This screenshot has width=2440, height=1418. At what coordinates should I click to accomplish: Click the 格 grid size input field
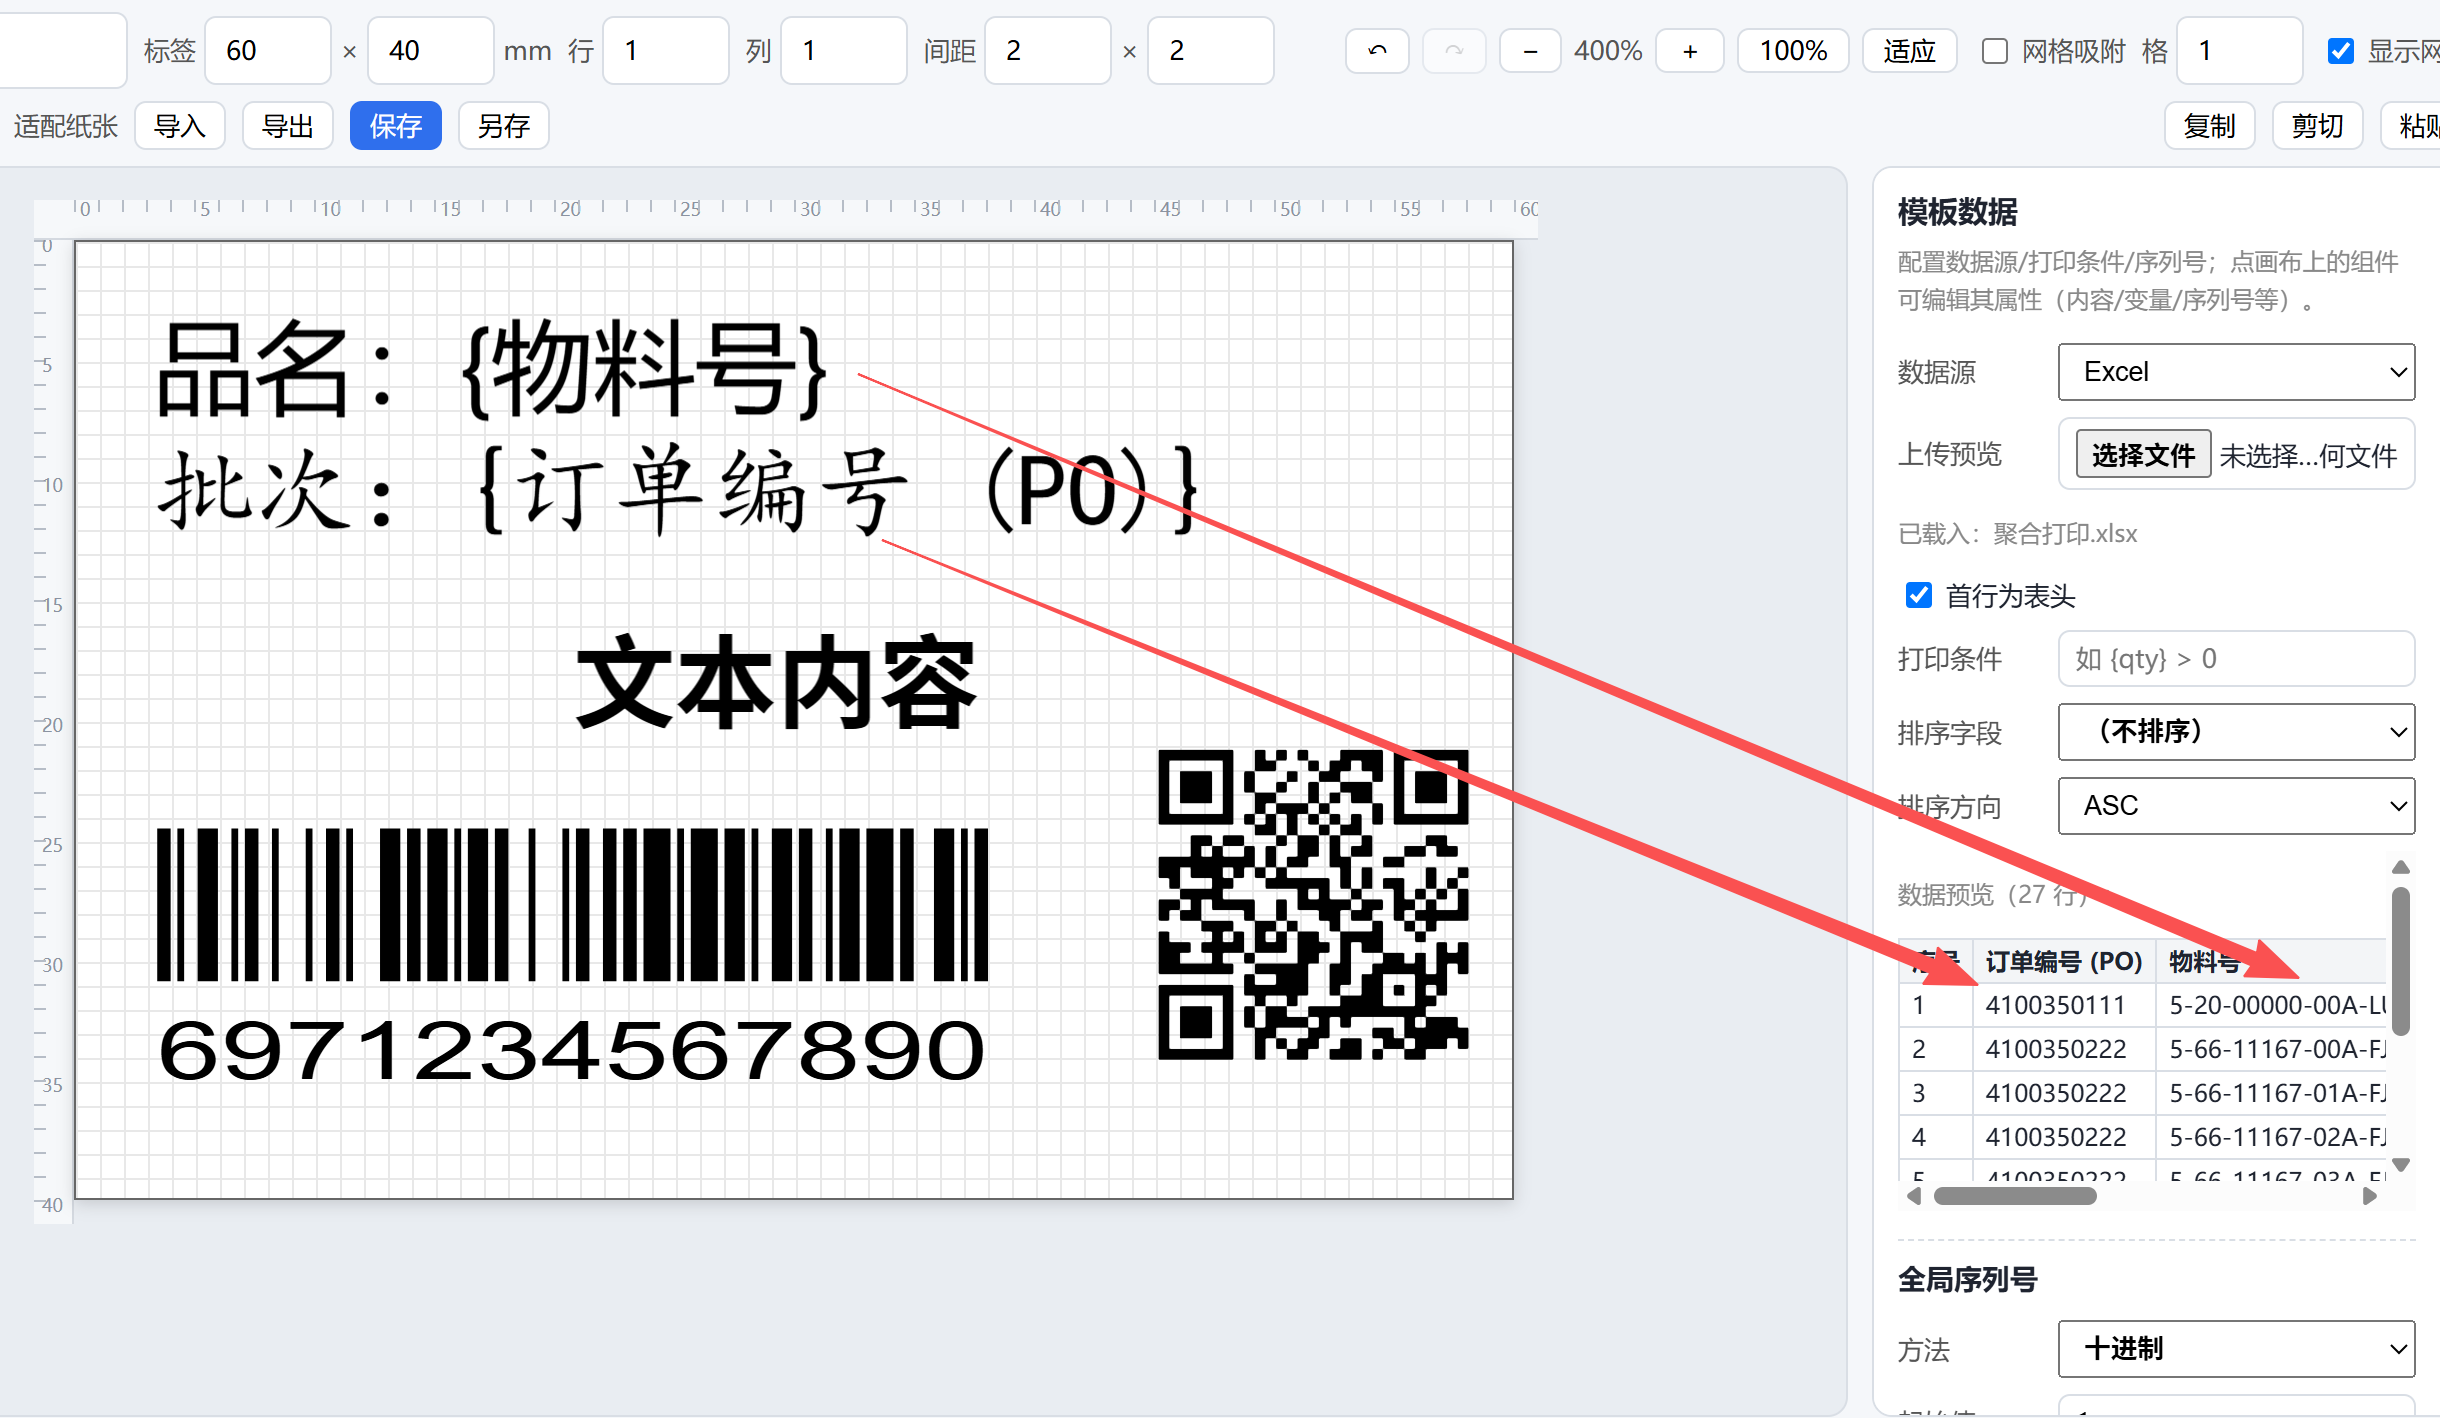pyautogui.click(x=2240, y=51)
